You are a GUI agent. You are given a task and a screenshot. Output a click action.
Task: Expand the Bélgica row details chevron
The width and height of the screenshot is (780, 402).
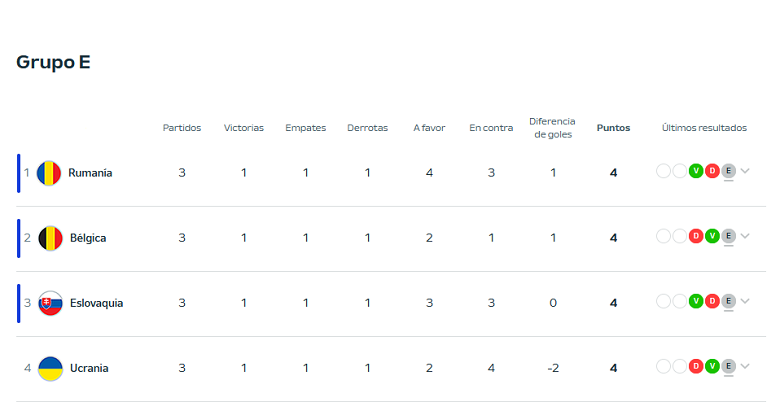point(745,236)
